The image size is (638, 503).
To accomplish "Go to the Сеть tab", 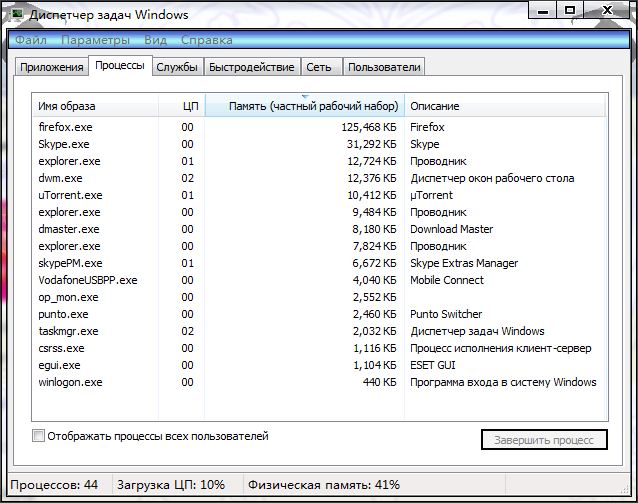I will click(319, 67).
